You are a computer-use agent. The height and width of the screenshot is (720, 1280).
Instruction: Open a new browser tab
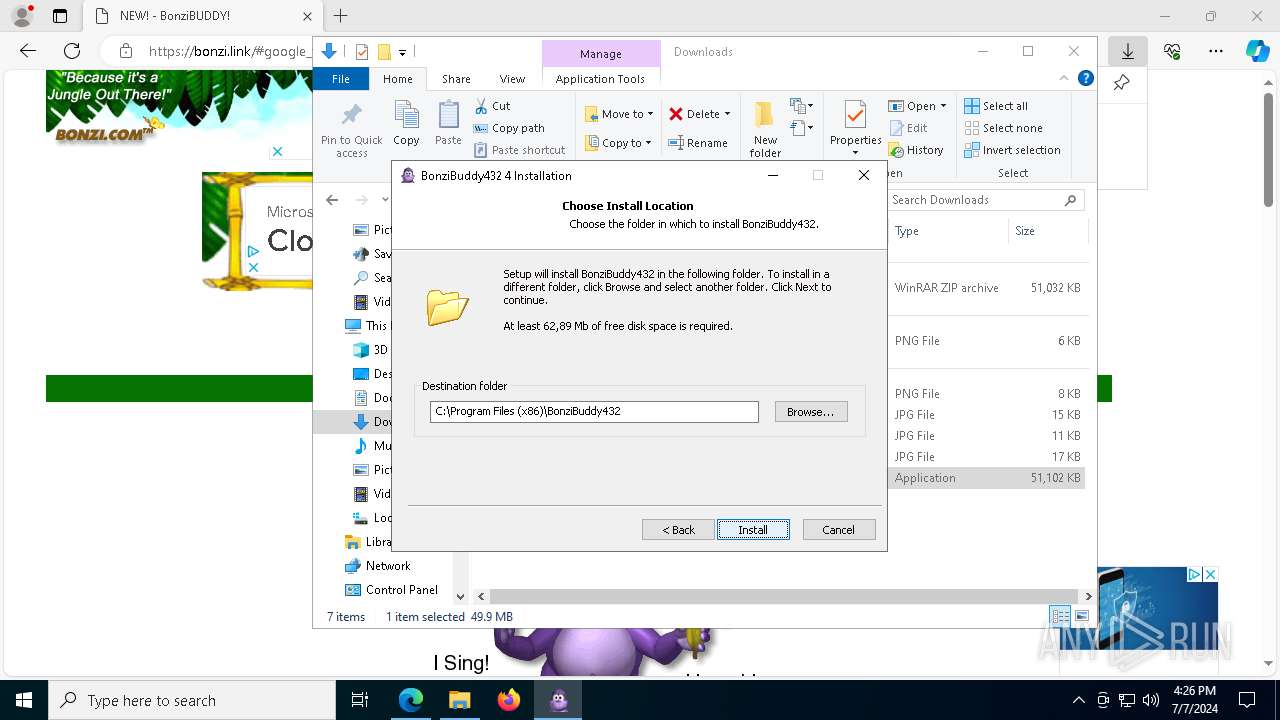(340, 16)
